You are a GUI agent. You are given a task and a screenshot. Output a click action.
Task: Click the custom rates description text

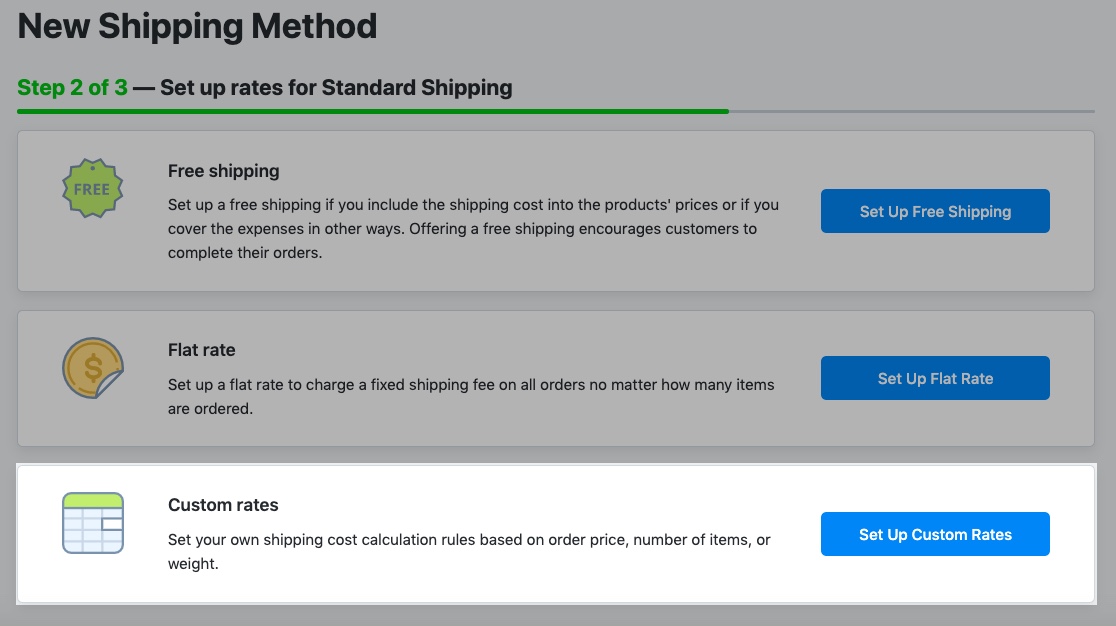[468, 551]
